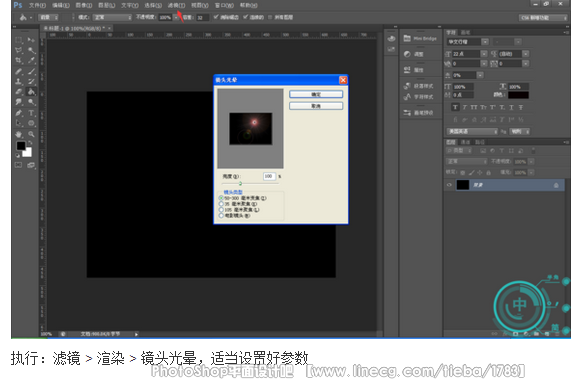Click 确定 OK in Lens Flare dialog
Image resolution: width=575 pixels, height=388 pixels.
pos(316,94)
